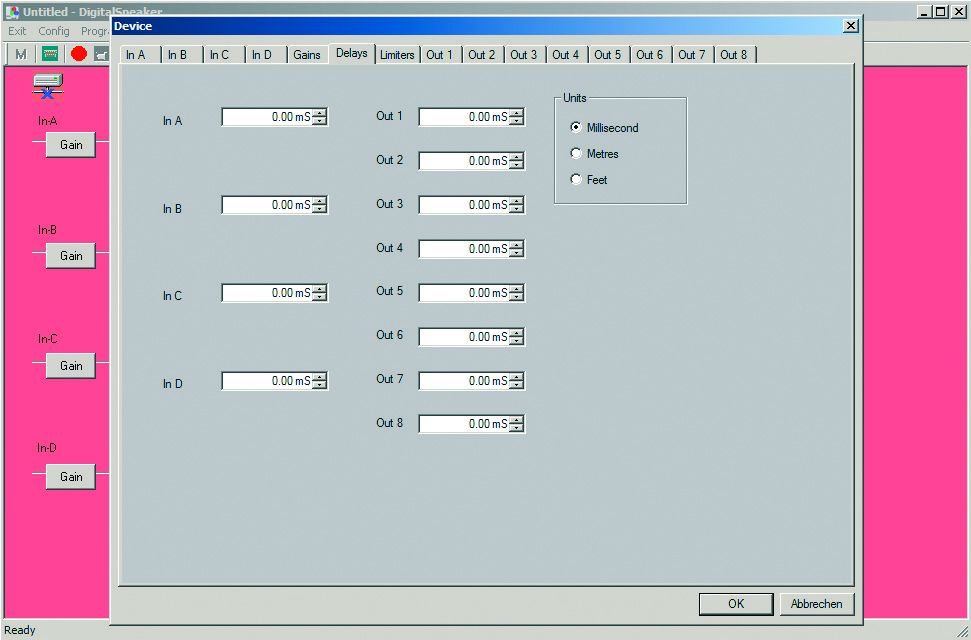Increase Out 7 delay with up arrow
Screen dimensions: 971x640
[x=516, y=377]
